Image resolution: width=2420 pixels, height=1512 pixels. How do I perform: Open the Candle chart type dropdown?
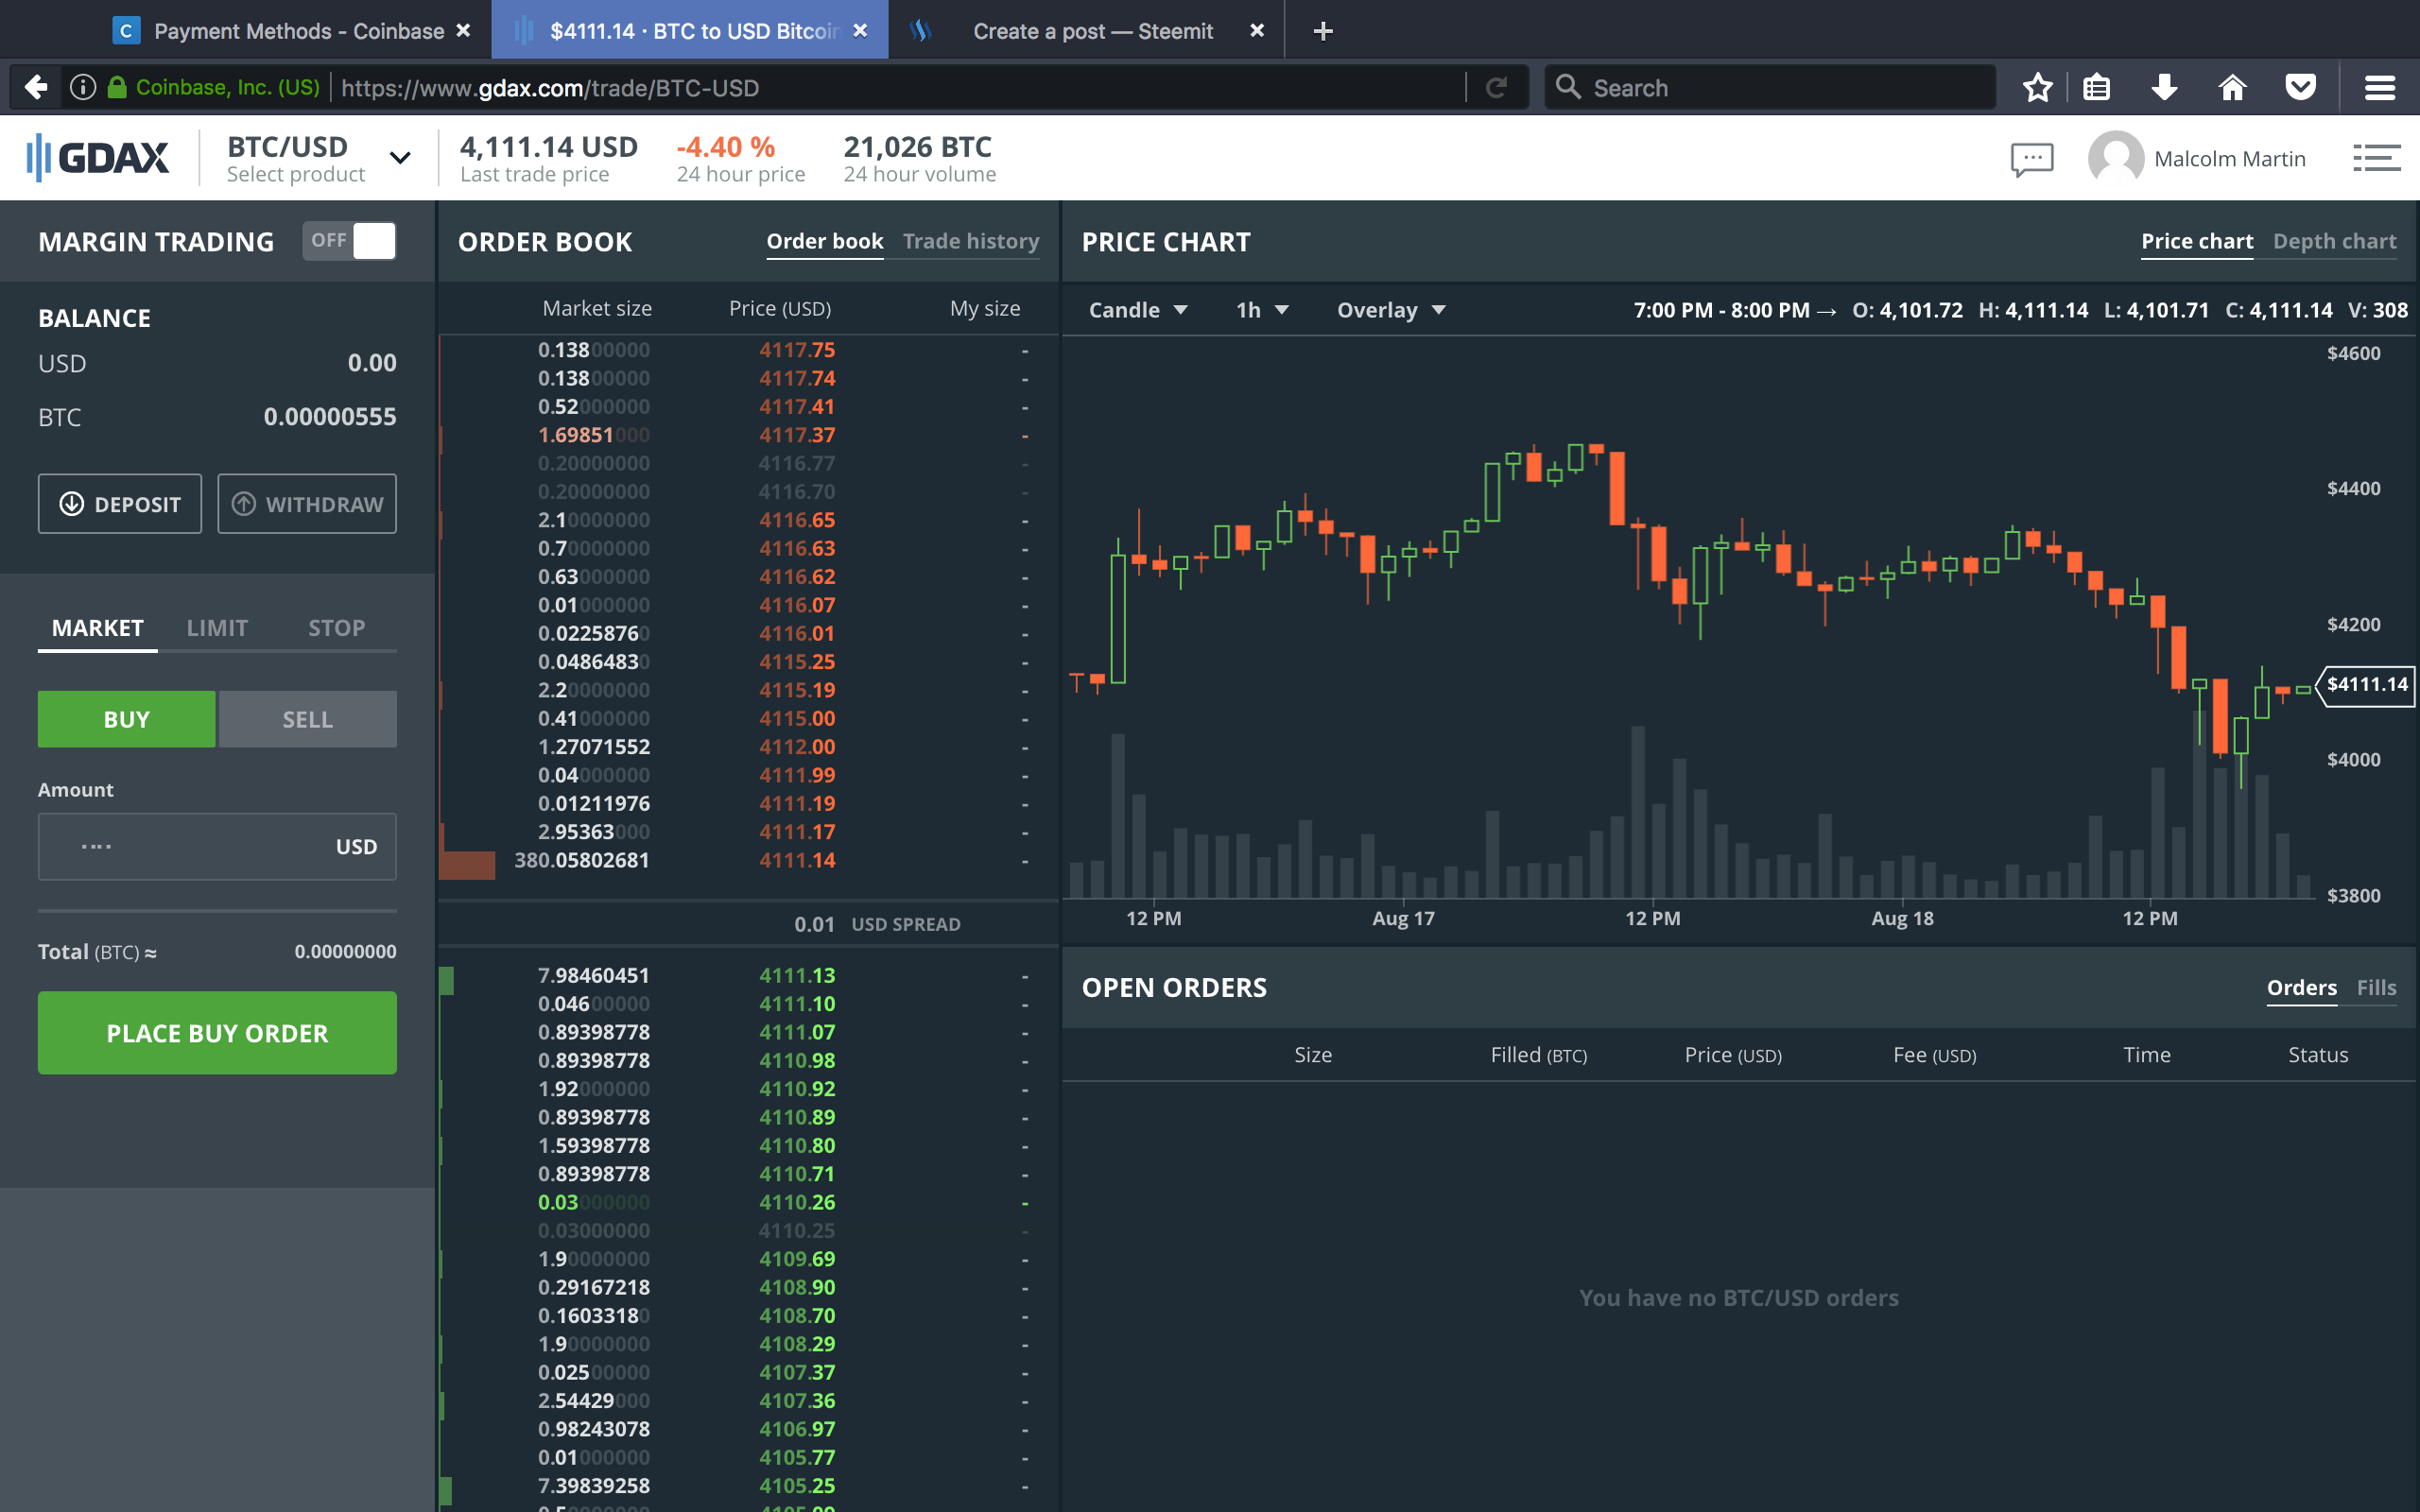(x=1137, y=310)
